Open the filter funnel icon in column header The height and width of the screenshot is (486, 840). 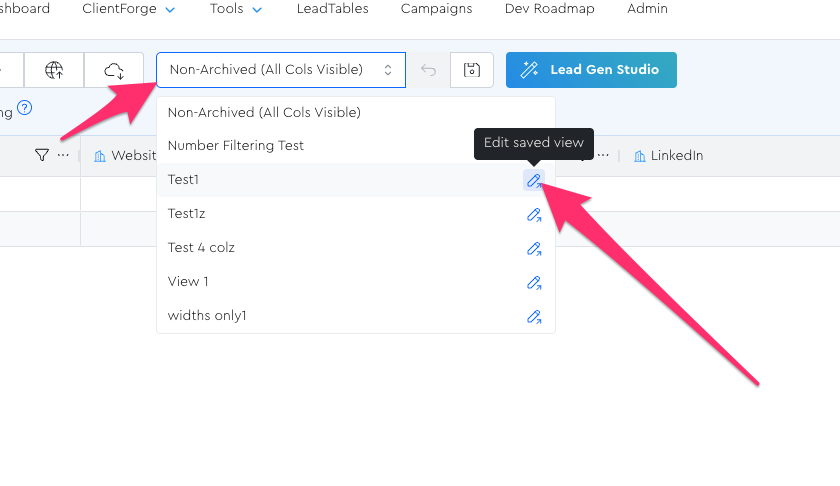point(42,155)
